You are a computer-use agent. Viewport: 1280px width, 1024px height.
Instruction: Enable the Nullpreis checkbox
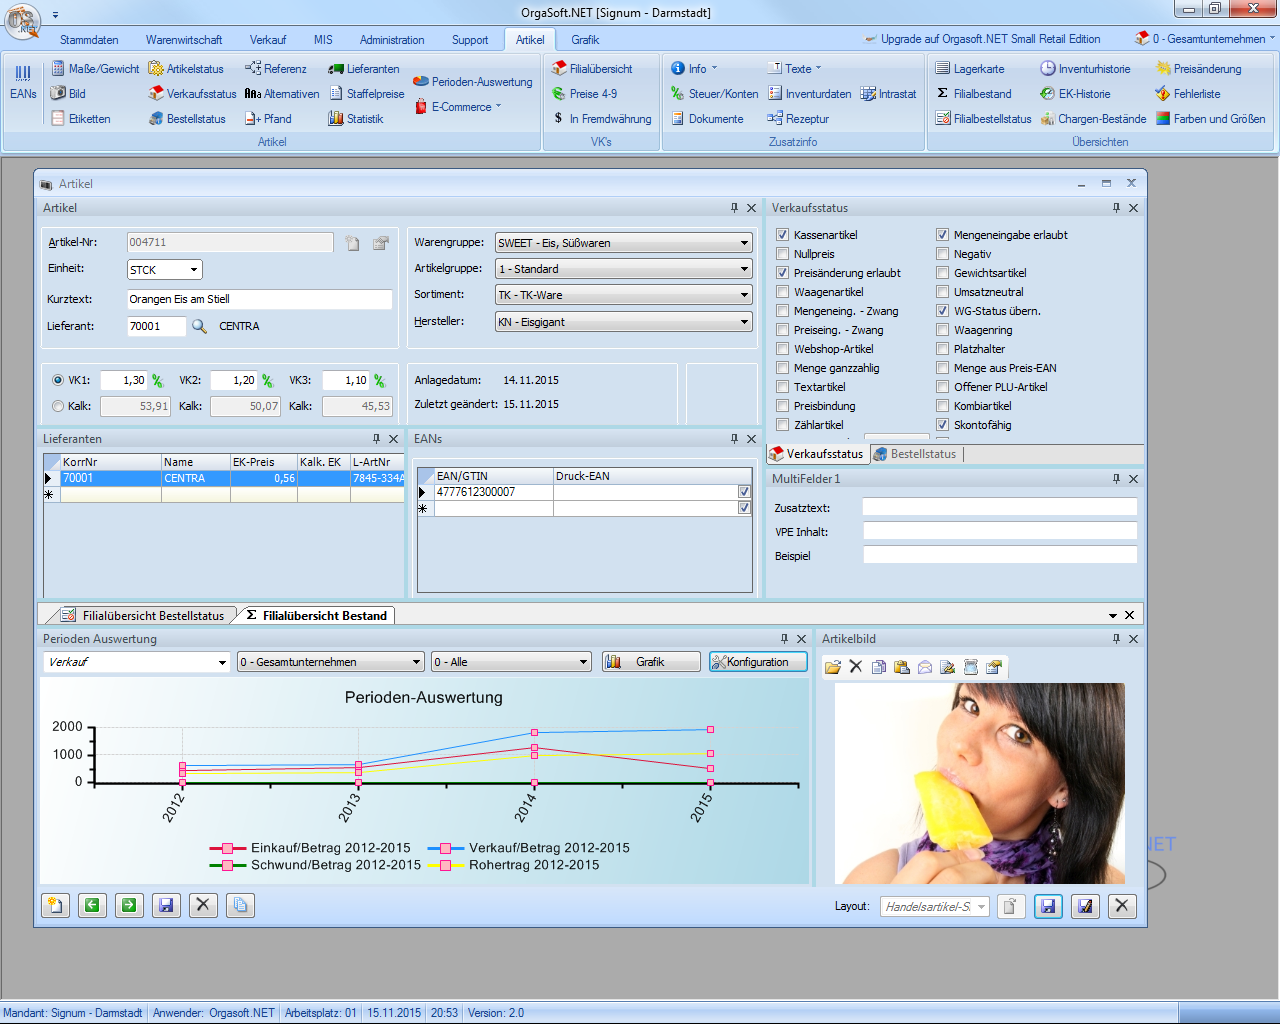(x=783, y=254)
